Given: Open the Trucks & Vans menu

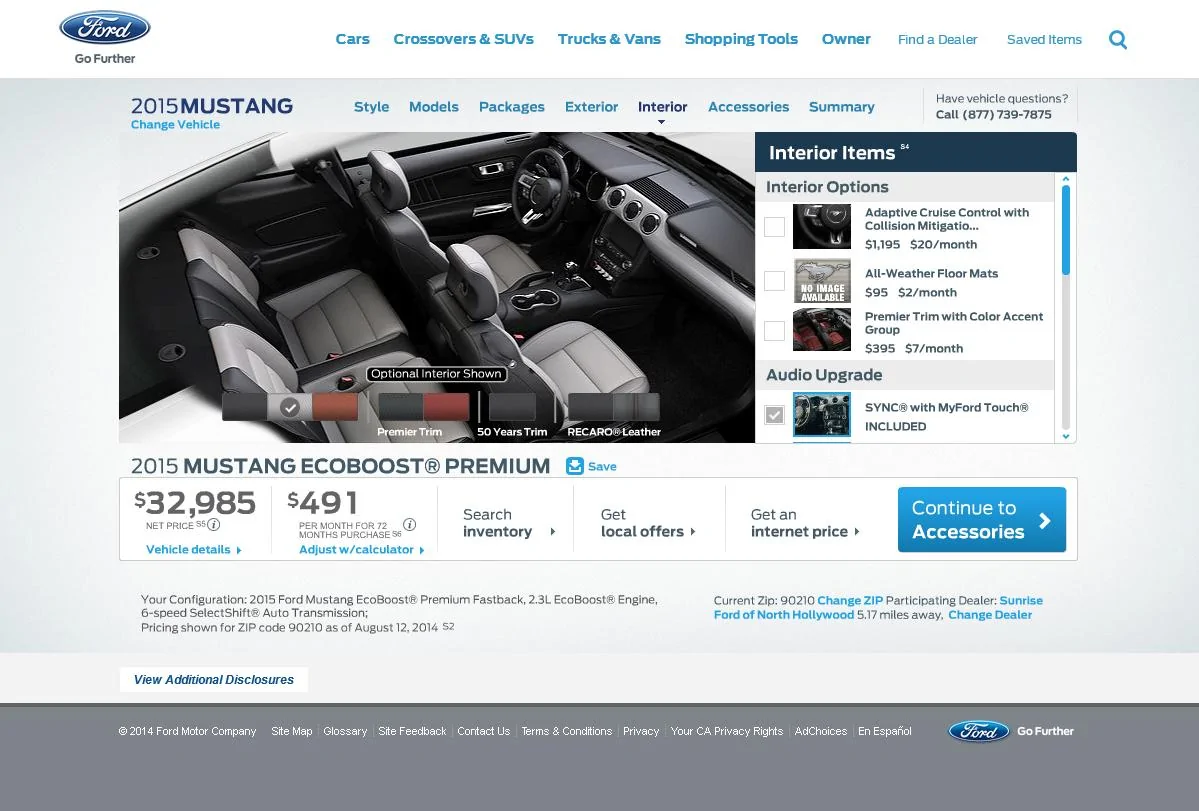Looking at the screenshot, I should point(609,39).
